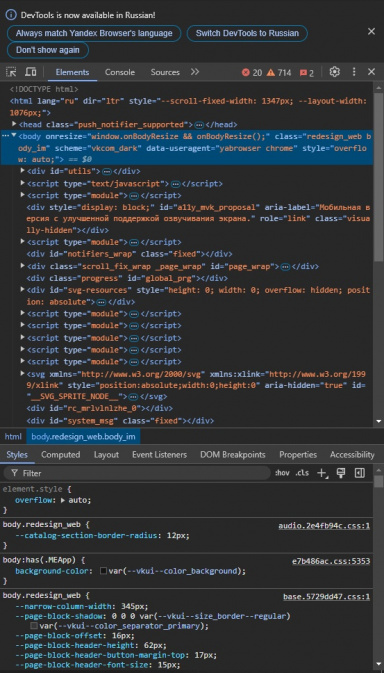Expand the script text/javascript node
This screenshot has width=384, height=673.
(x=22, y=183)
